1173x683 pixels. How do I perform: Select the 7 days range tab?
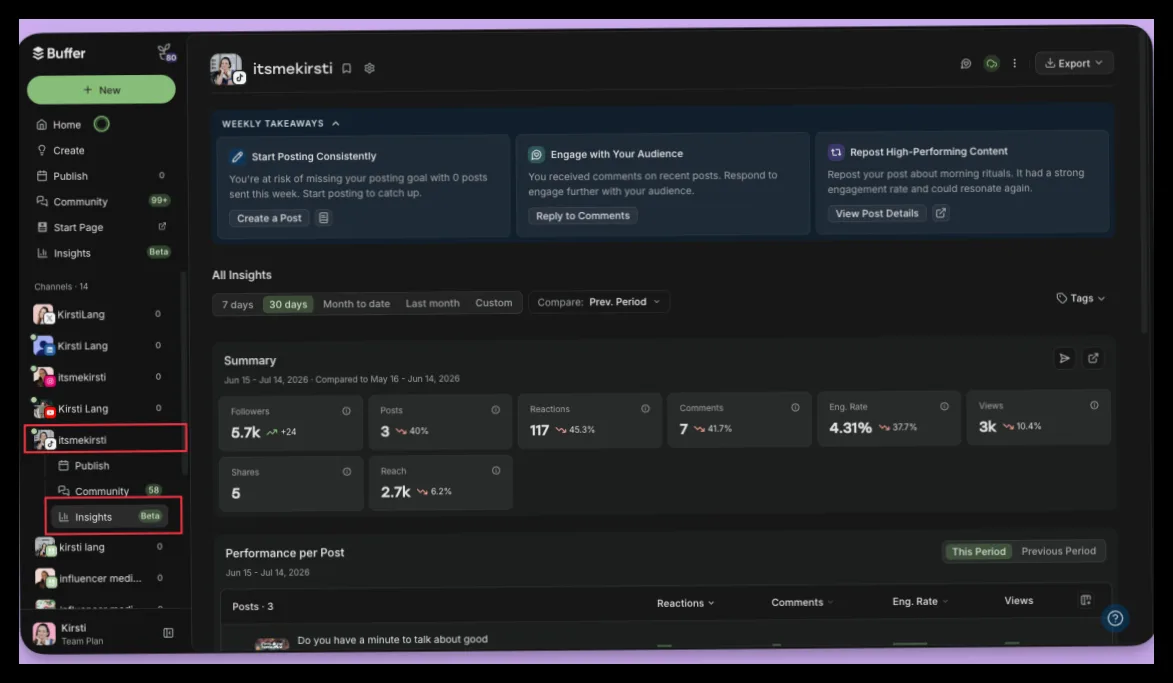[x=237, y=304]
